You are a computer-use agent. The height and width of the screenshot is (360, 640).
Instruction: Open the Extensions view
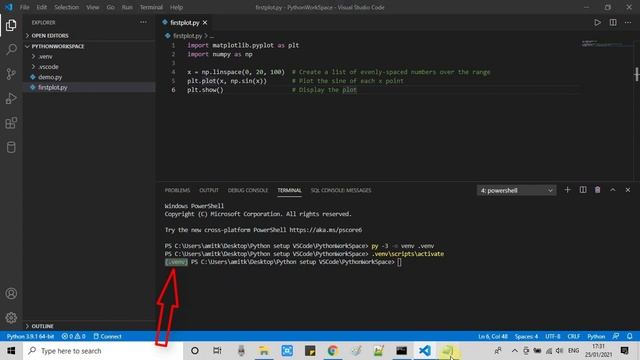pyautogui.click(x=11, y=123)
